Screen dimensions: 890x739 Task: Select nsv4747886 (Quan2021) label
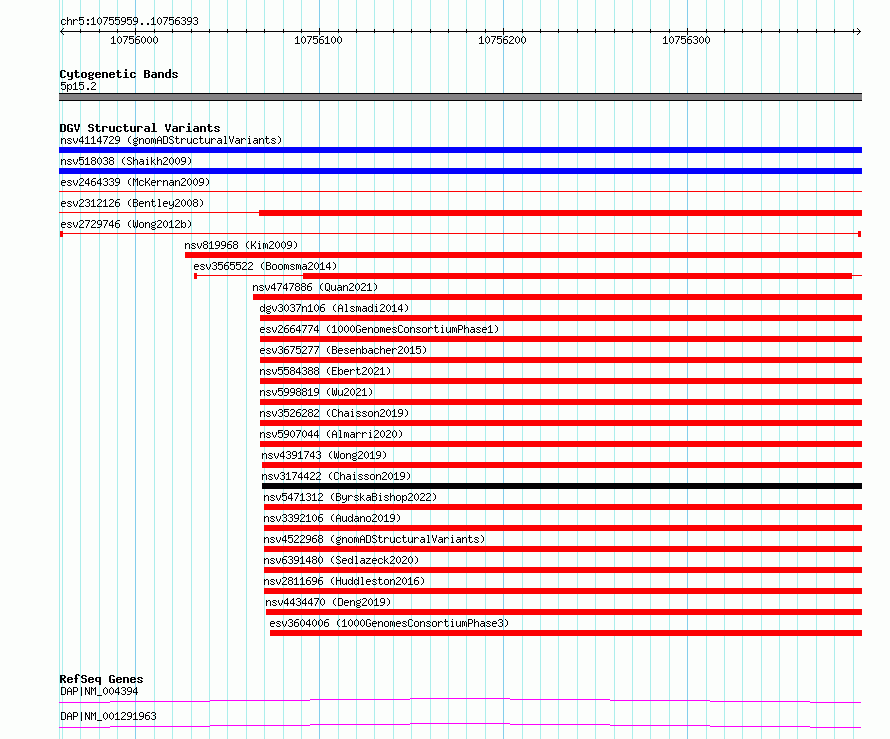point(315,287)
